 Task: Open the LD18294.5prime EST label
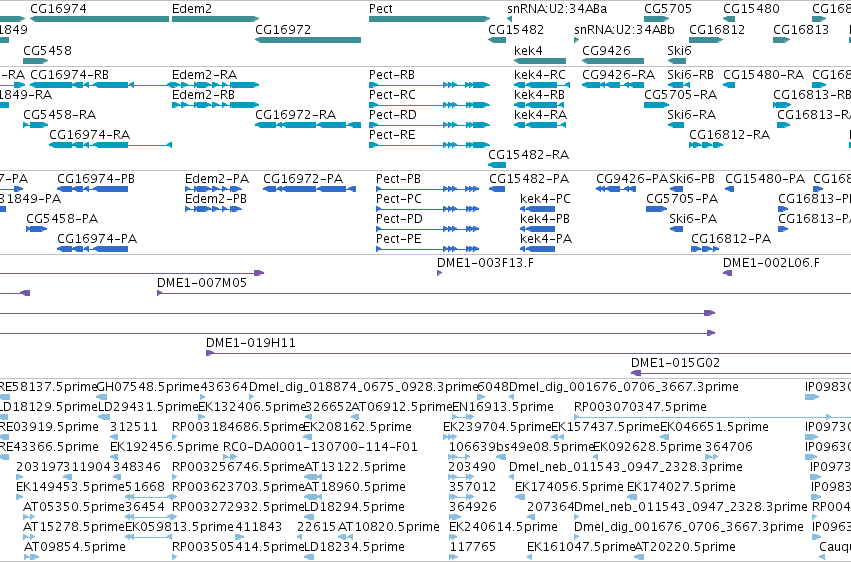coord(354,507)
